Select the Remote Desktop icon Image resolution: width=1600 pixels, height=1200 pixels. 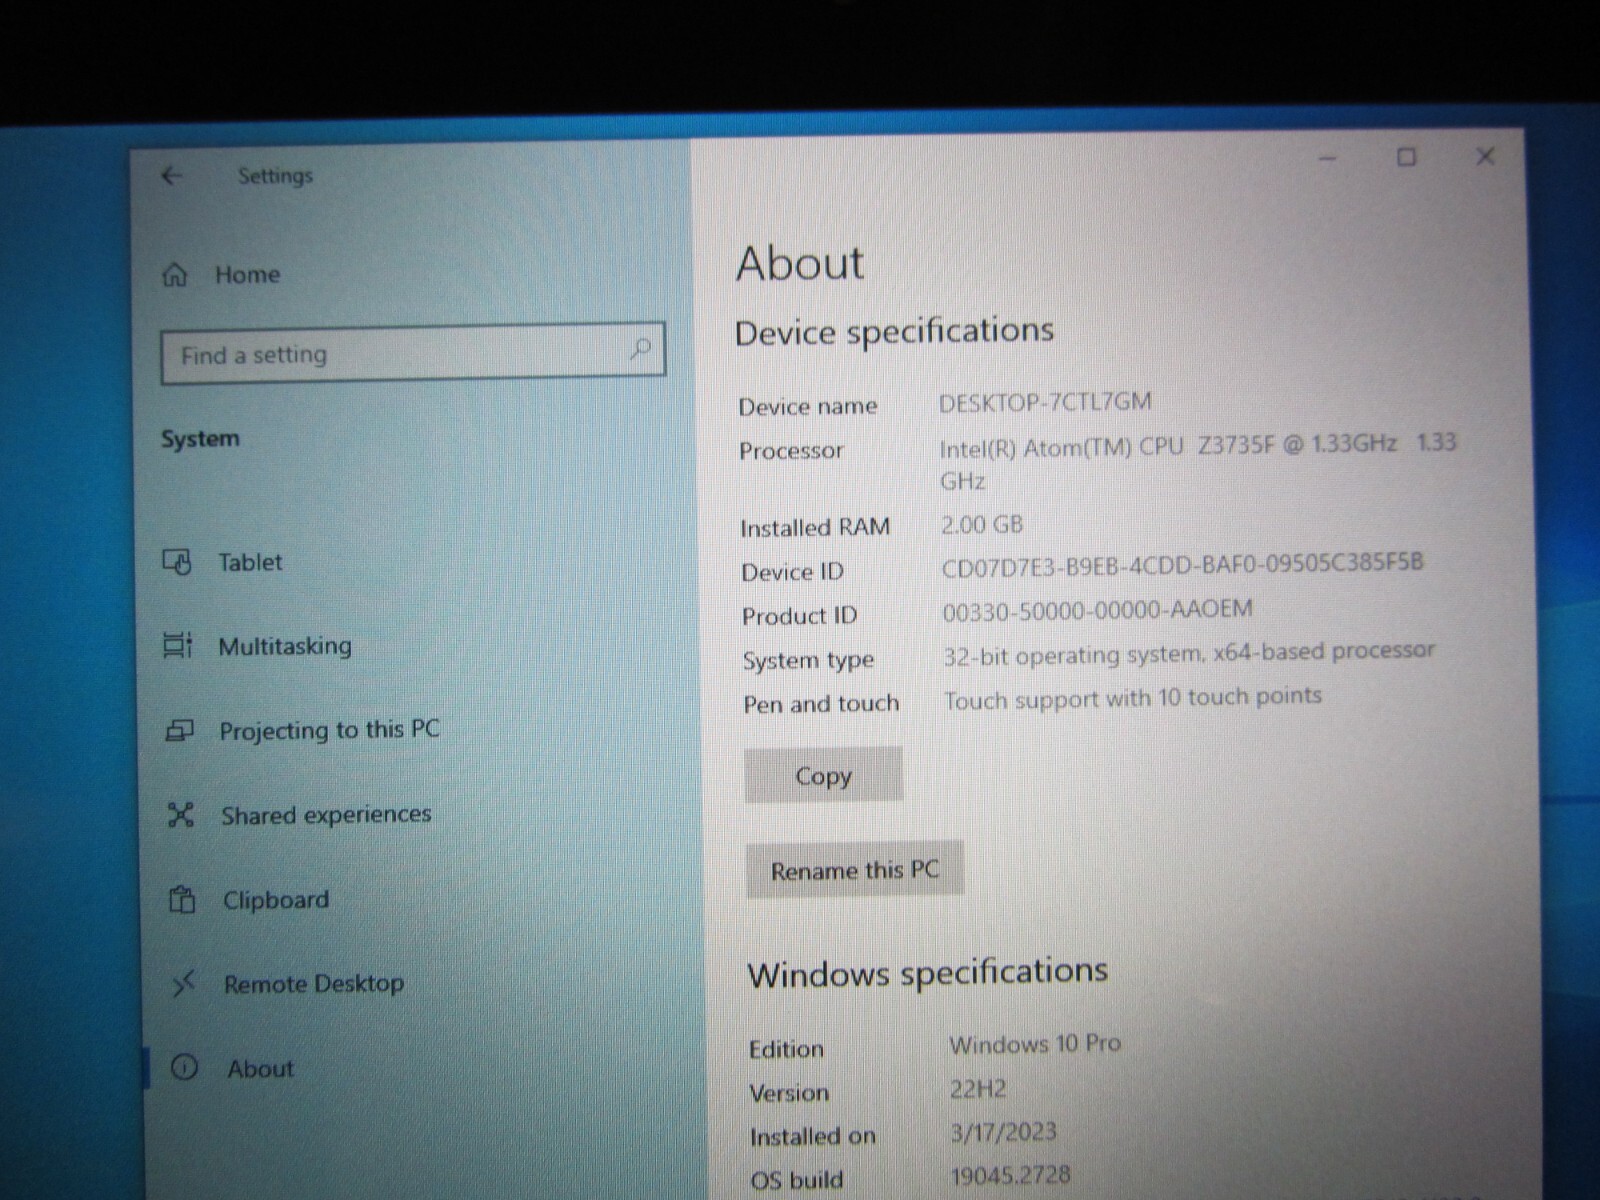coord(183,985)
